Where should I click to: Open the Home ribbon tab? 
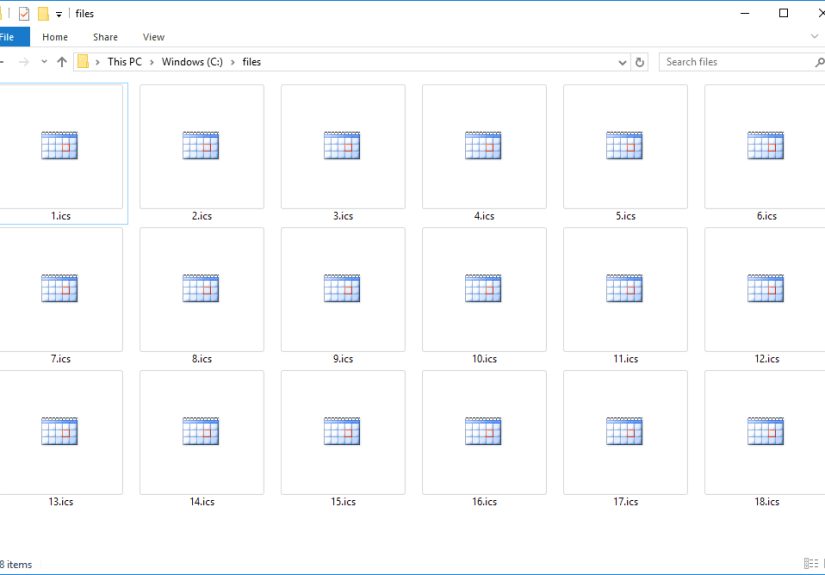tap(55, 37)
